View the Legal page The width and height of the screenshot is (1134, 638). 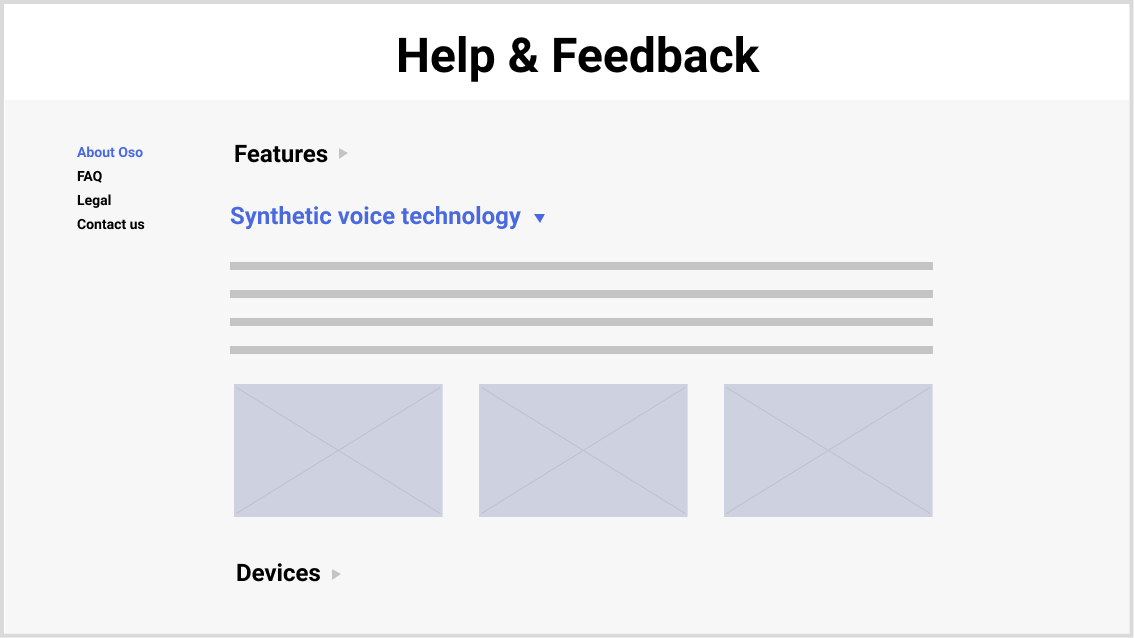[x=94, y=200]
